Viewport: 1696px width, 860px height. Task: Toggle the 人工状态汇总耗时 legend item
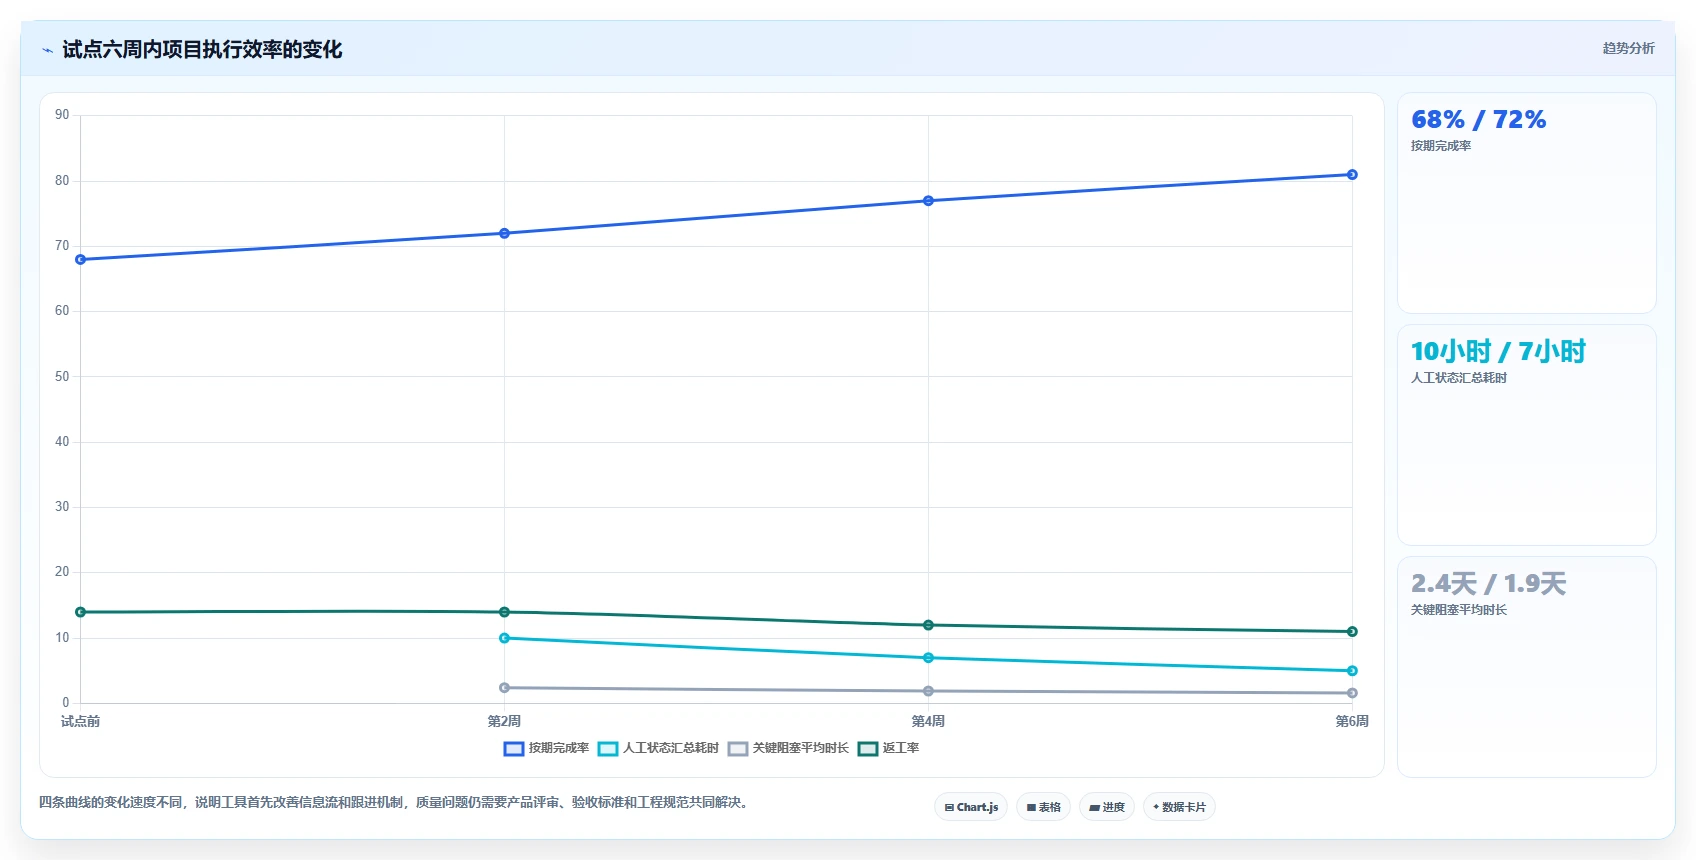pos(658,748)
